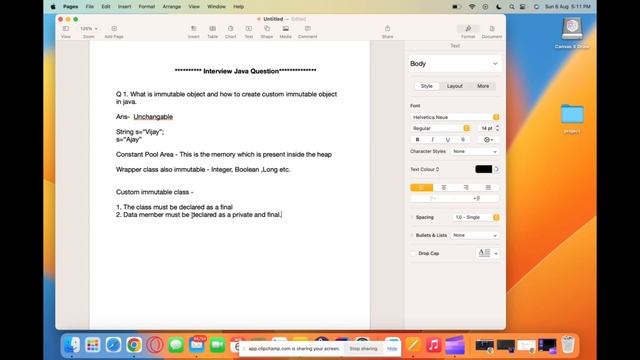This screenshot has height=360, width=640.
Task: Open the Body paragraph style dropdown
Action: pyautogui.click(x=454, y=64)
